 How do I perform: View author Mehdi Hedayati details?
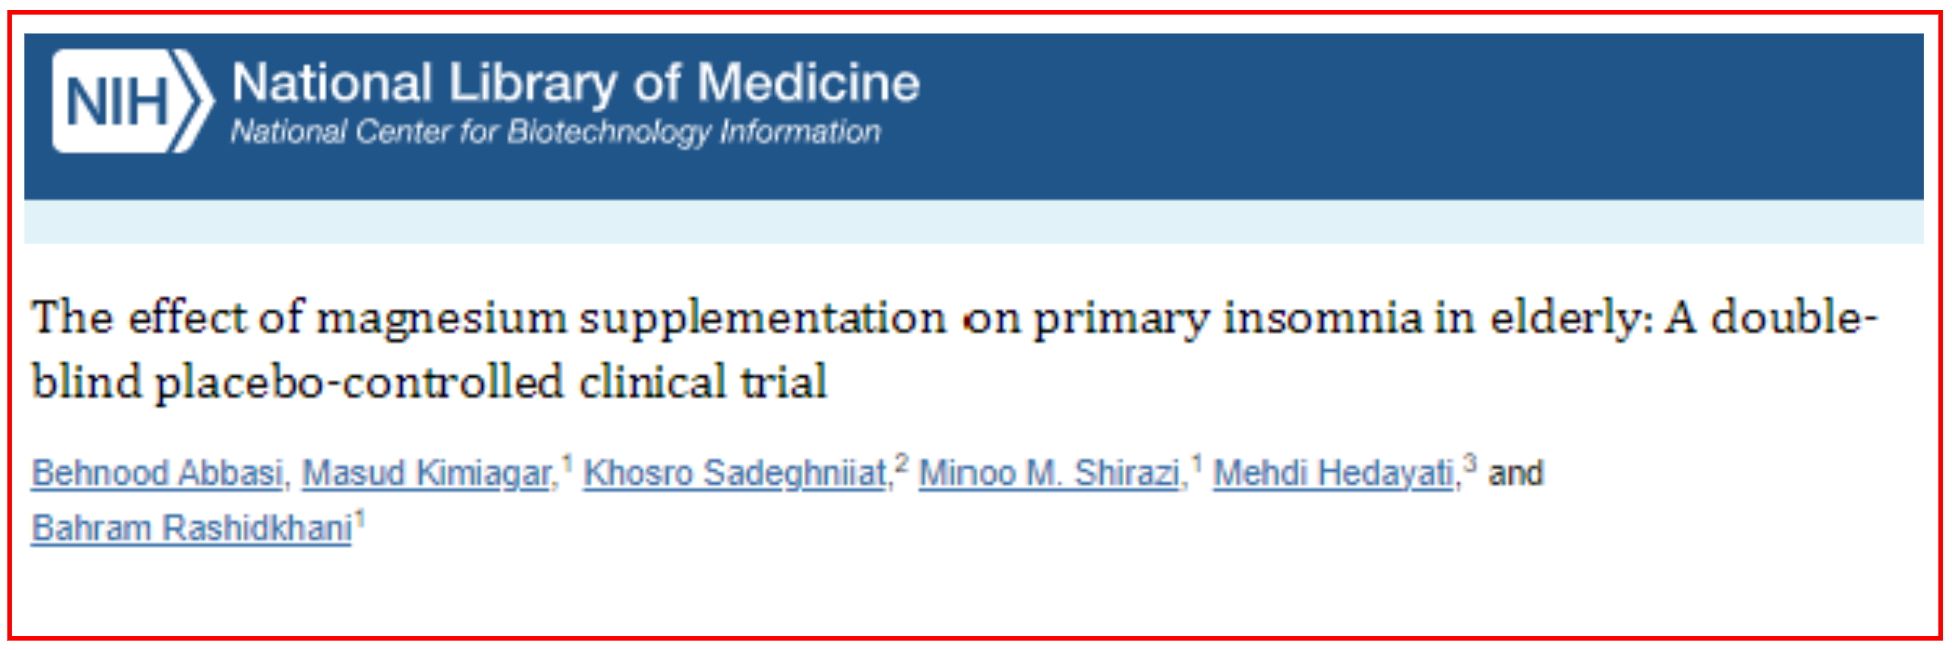tap(1333, 473)
